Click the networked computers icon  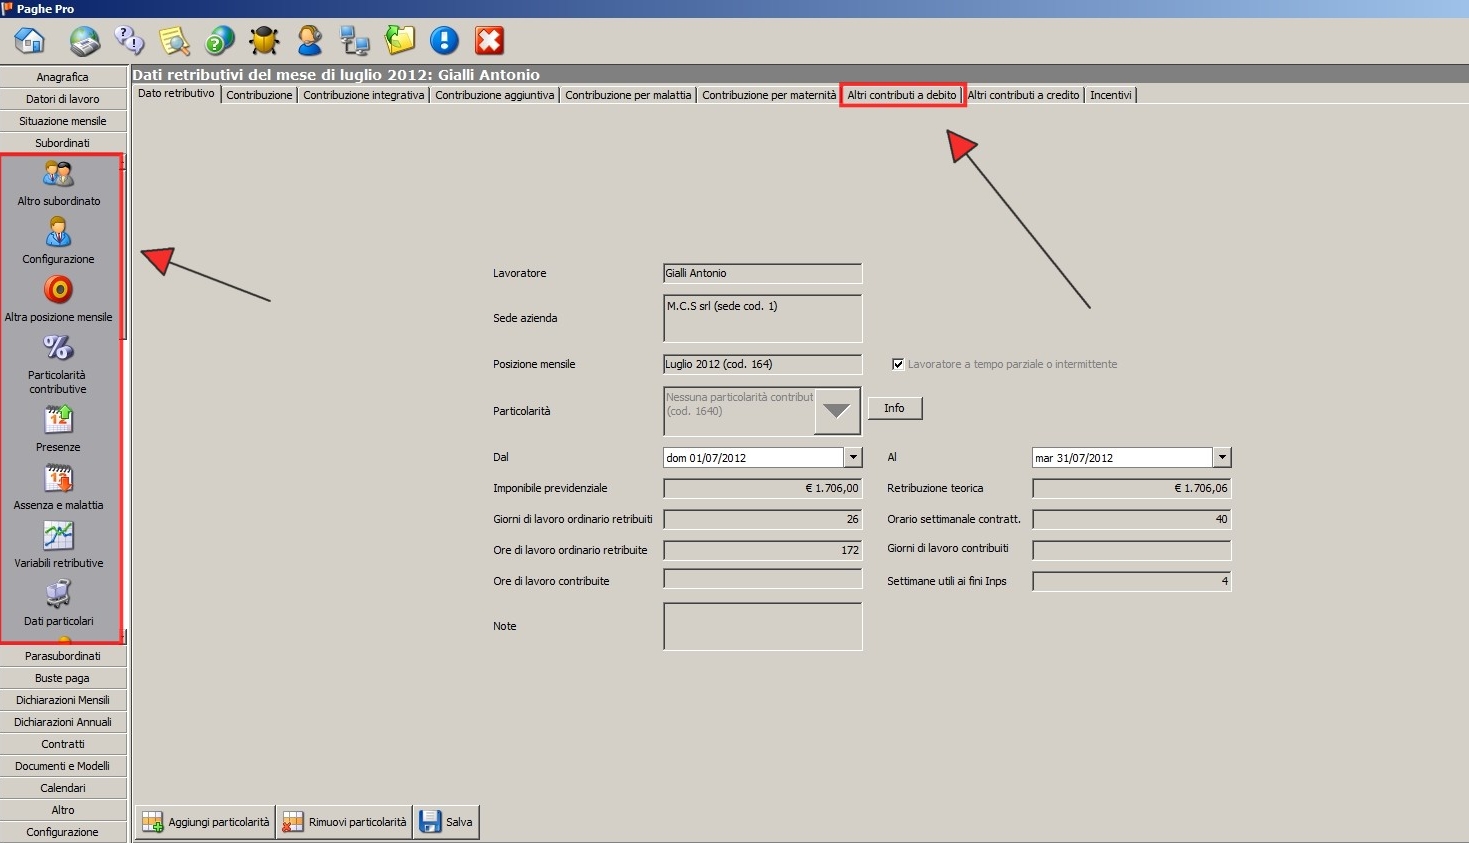354,41
